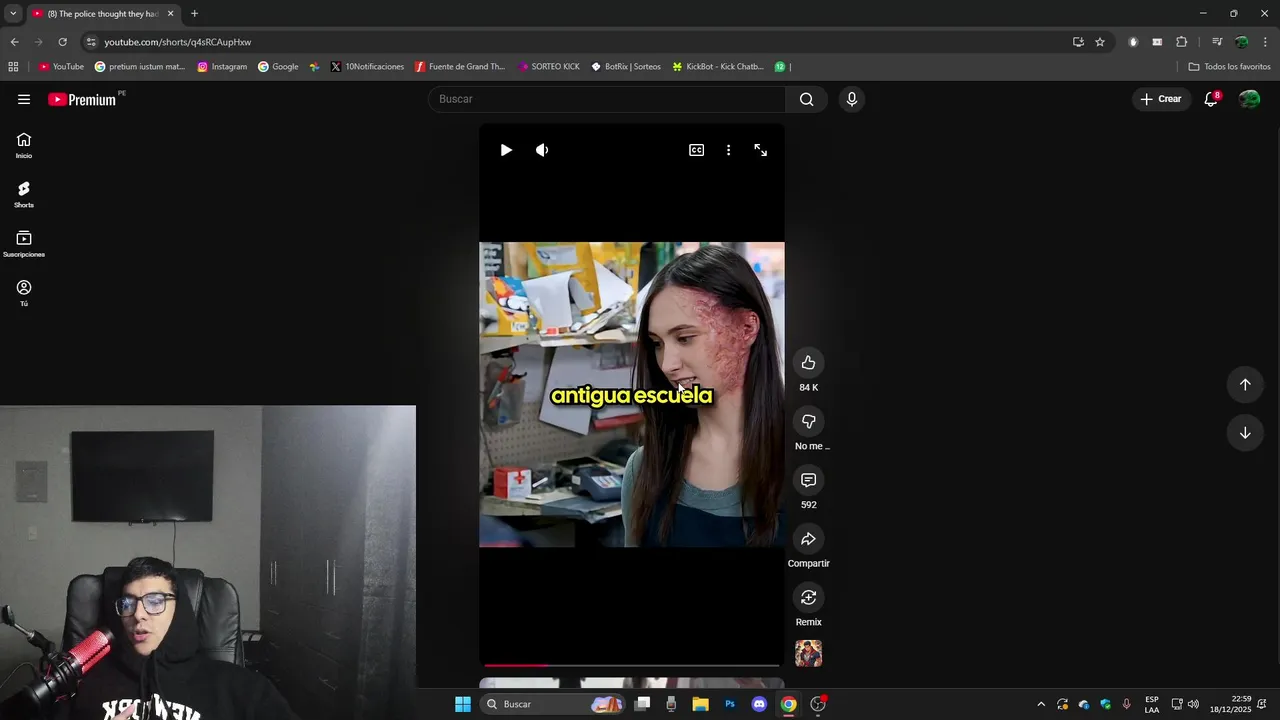Go to the next Short (down arrow)
1280x720 pixels.
click(x=1245, y=433)
